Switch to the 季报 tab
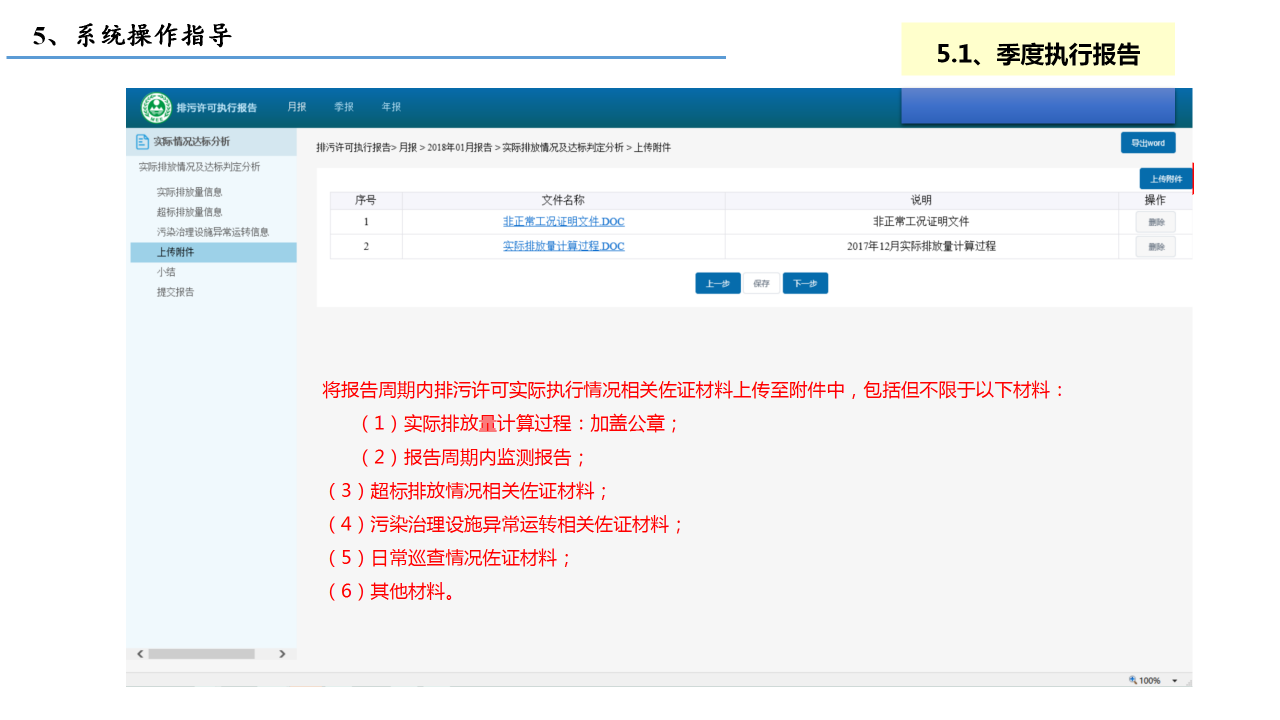Viewport: 1280px width, 720px height. [344, 107]
